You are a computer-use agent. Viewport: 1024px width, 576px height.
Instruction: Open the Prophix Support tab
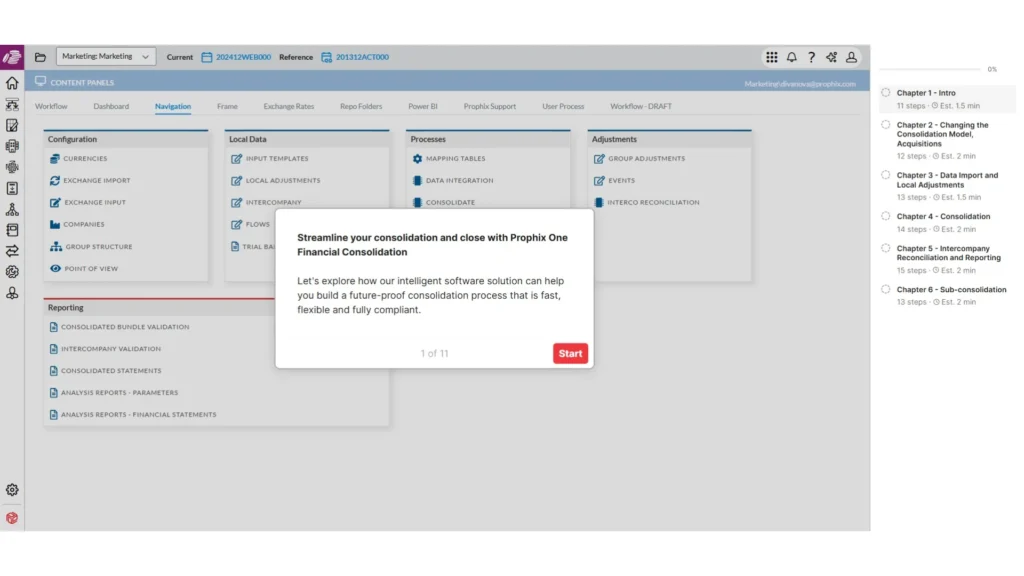pyautogui.click(x=490, y=106)
